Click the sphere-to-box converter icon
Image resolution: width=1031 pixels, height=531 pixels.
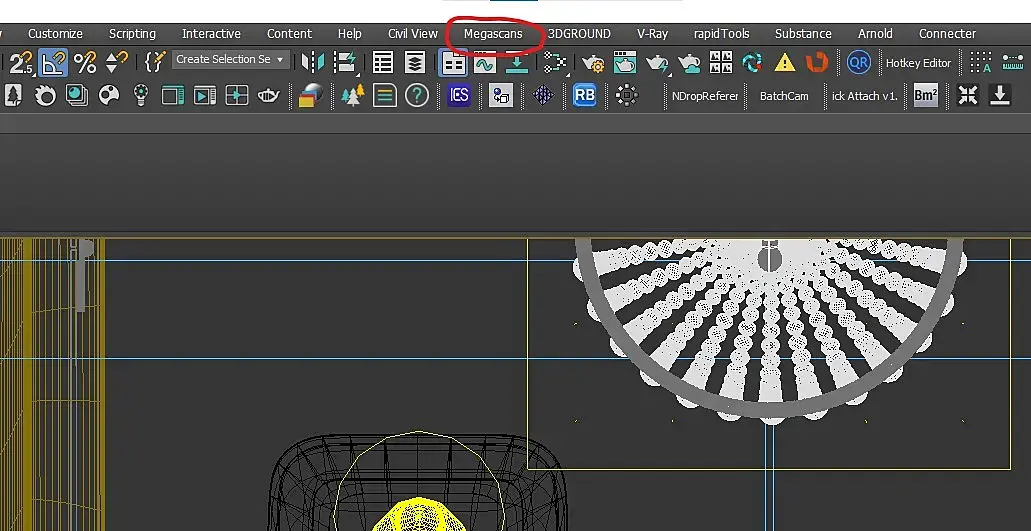click(501, 96)
